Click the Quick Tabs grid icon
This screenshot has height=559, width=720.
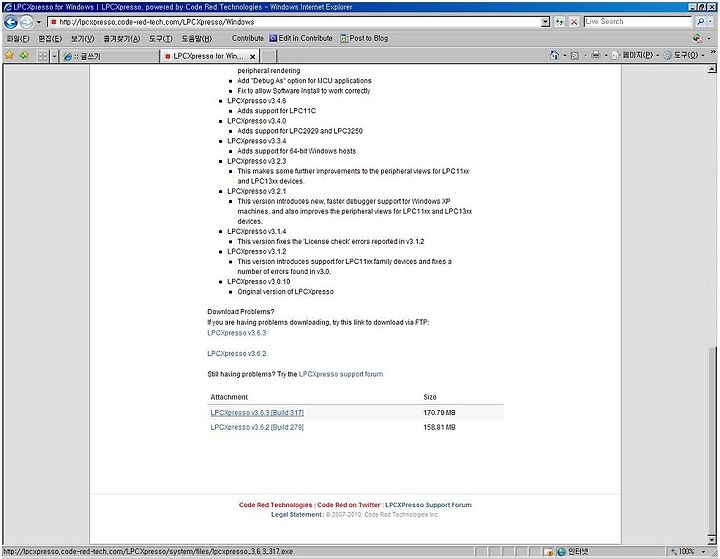click(x=43, y=56)
